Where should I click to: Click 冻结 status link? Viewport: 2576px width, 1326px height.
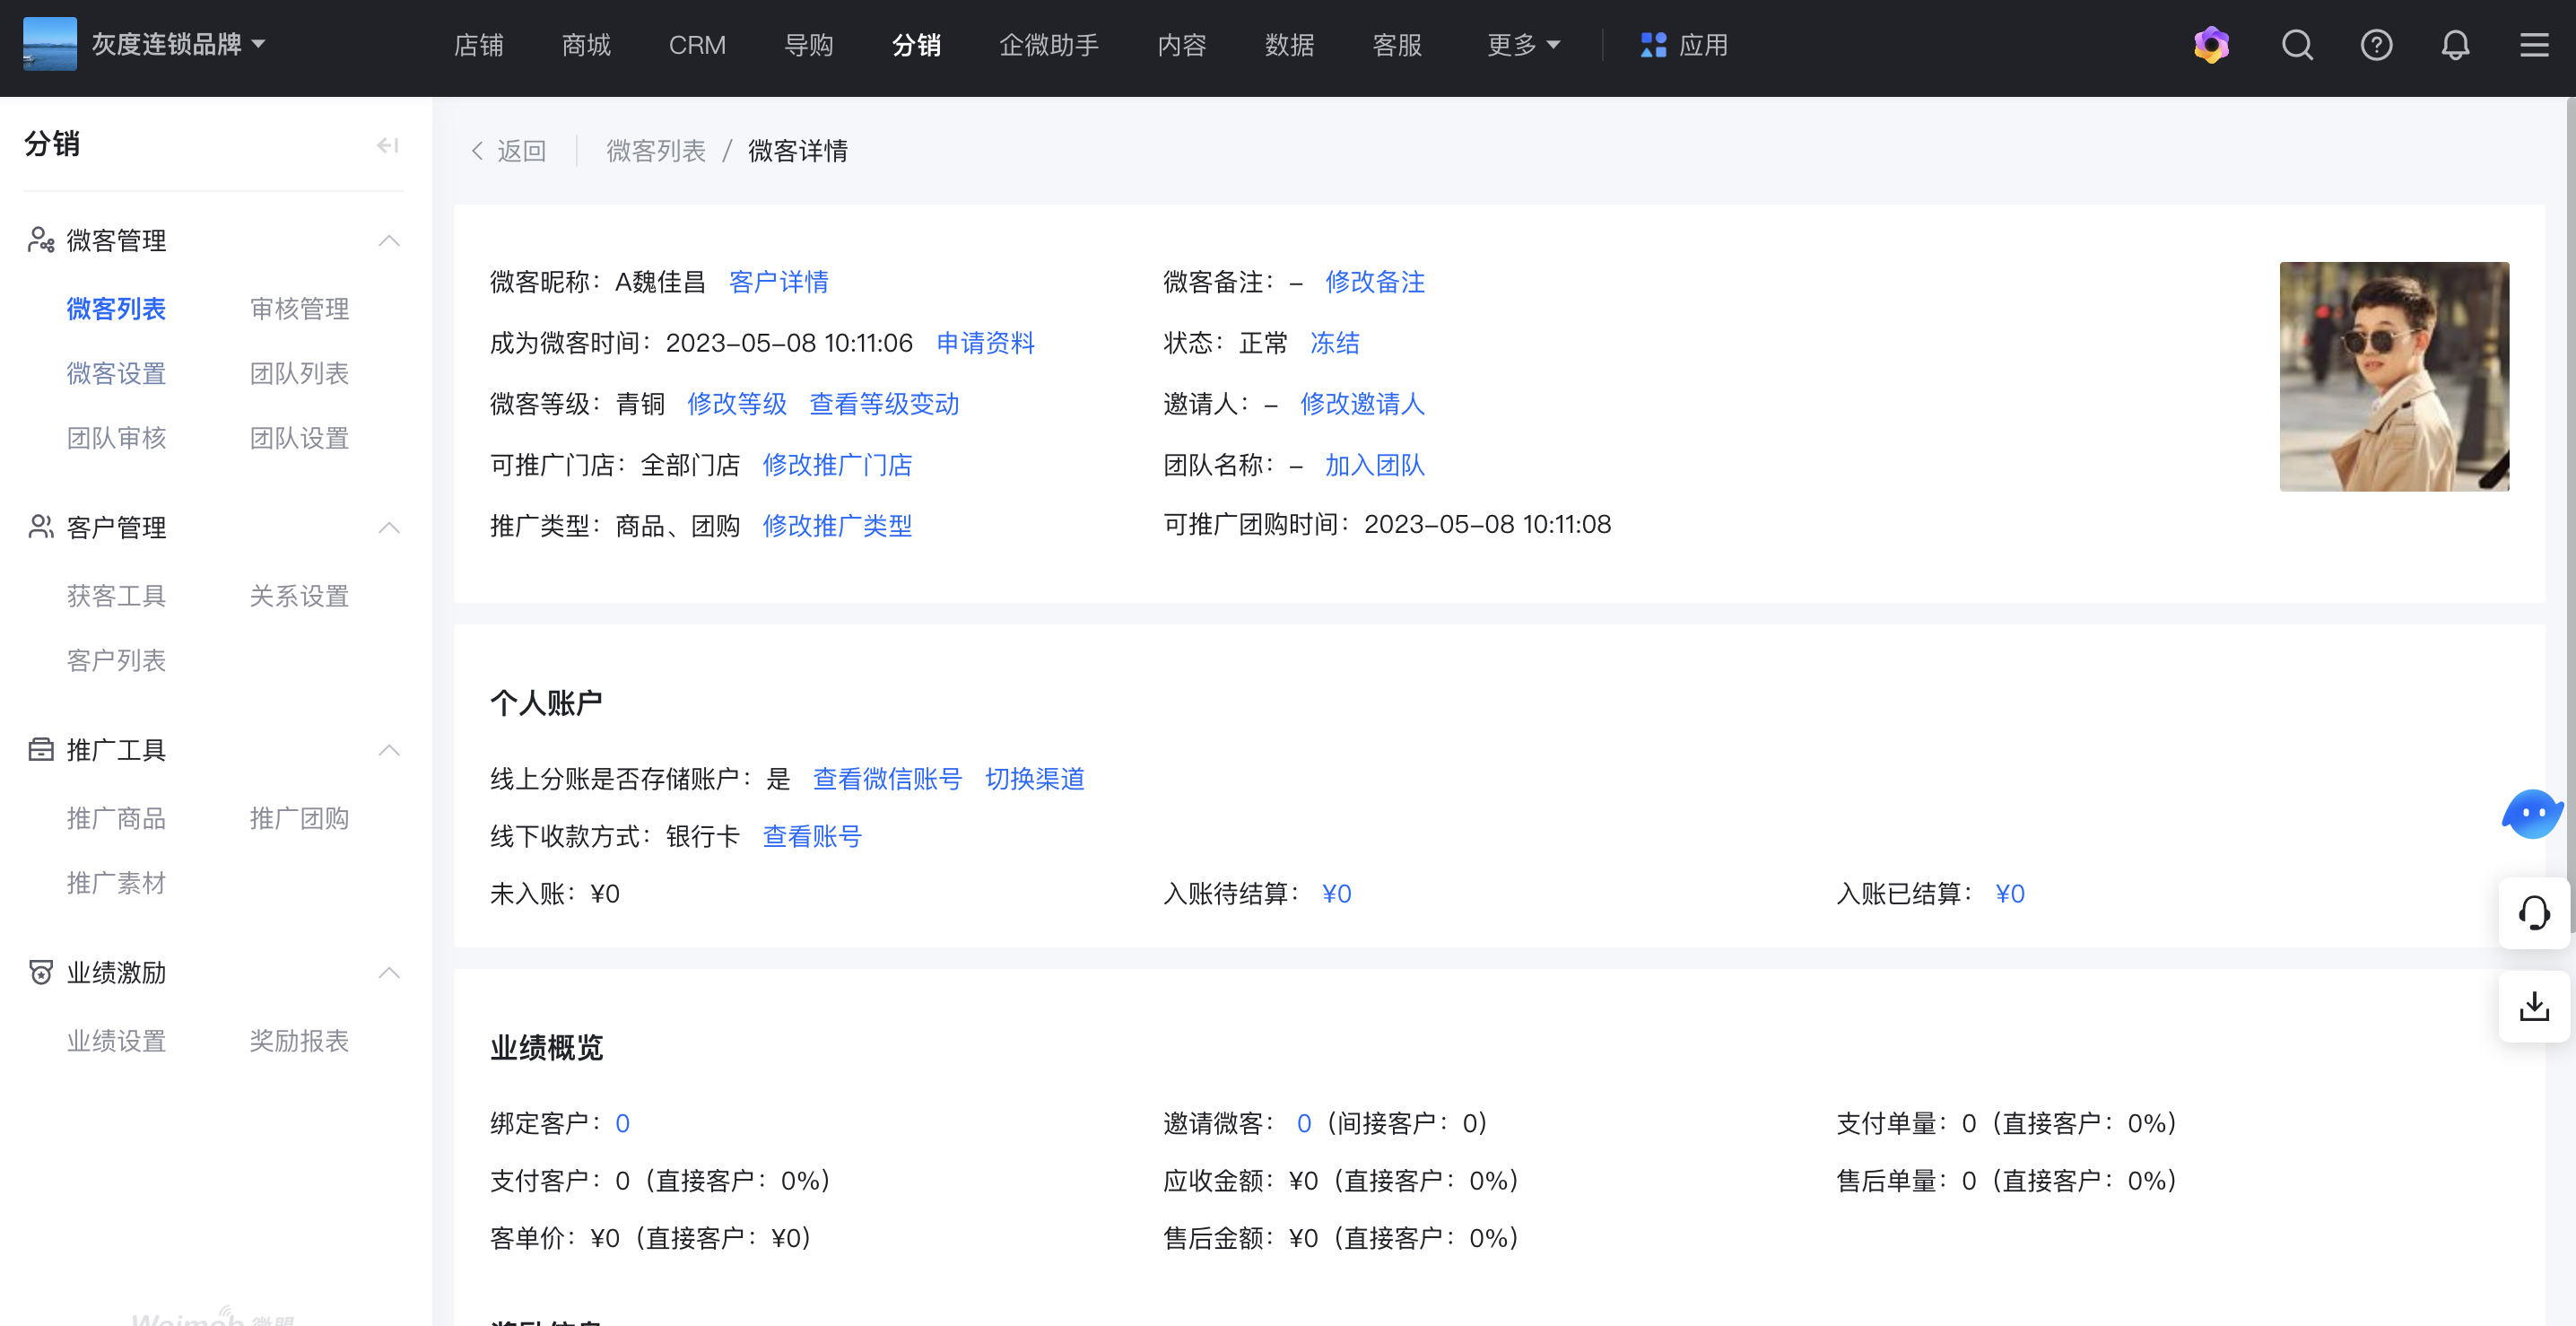(1335, 343)
